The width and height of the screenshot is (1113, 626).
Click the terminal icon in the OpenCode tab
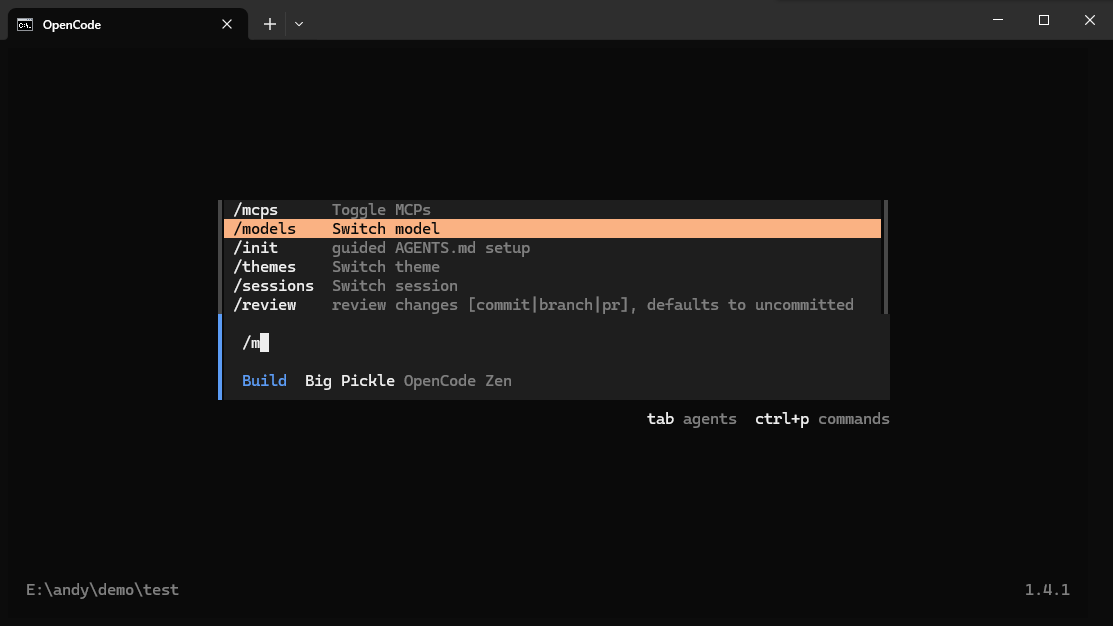pos(25,24)
